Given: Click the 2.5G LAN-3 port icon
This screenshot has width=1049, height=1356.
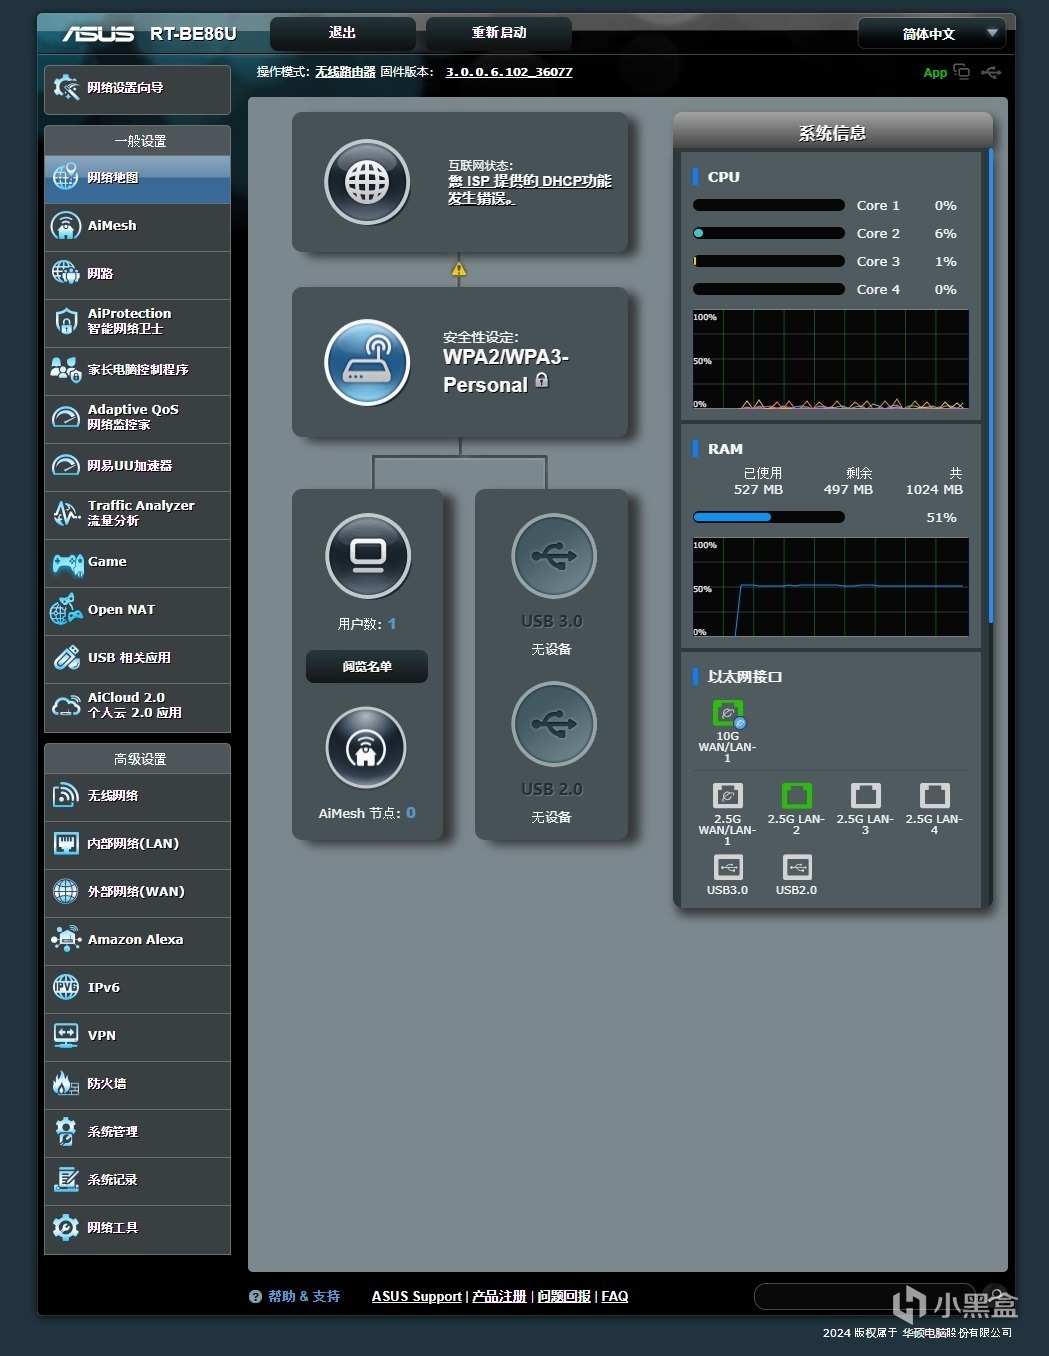Looking at the screenshot, I should 865,796.
